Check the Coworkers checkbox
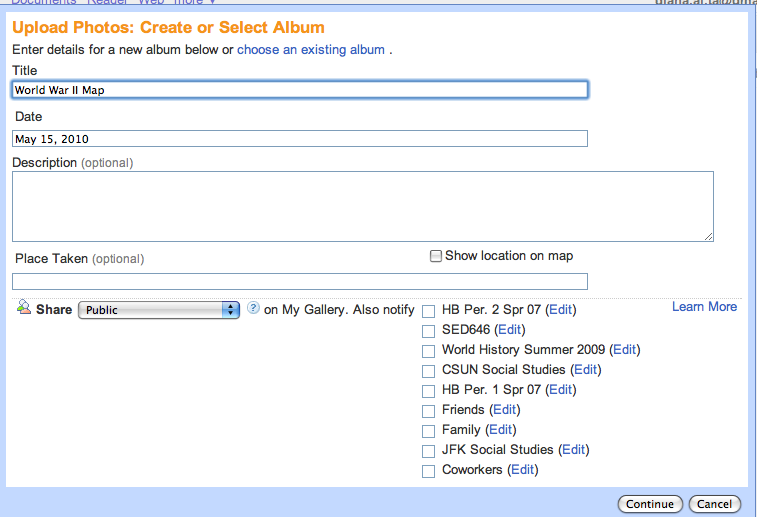 429,471
